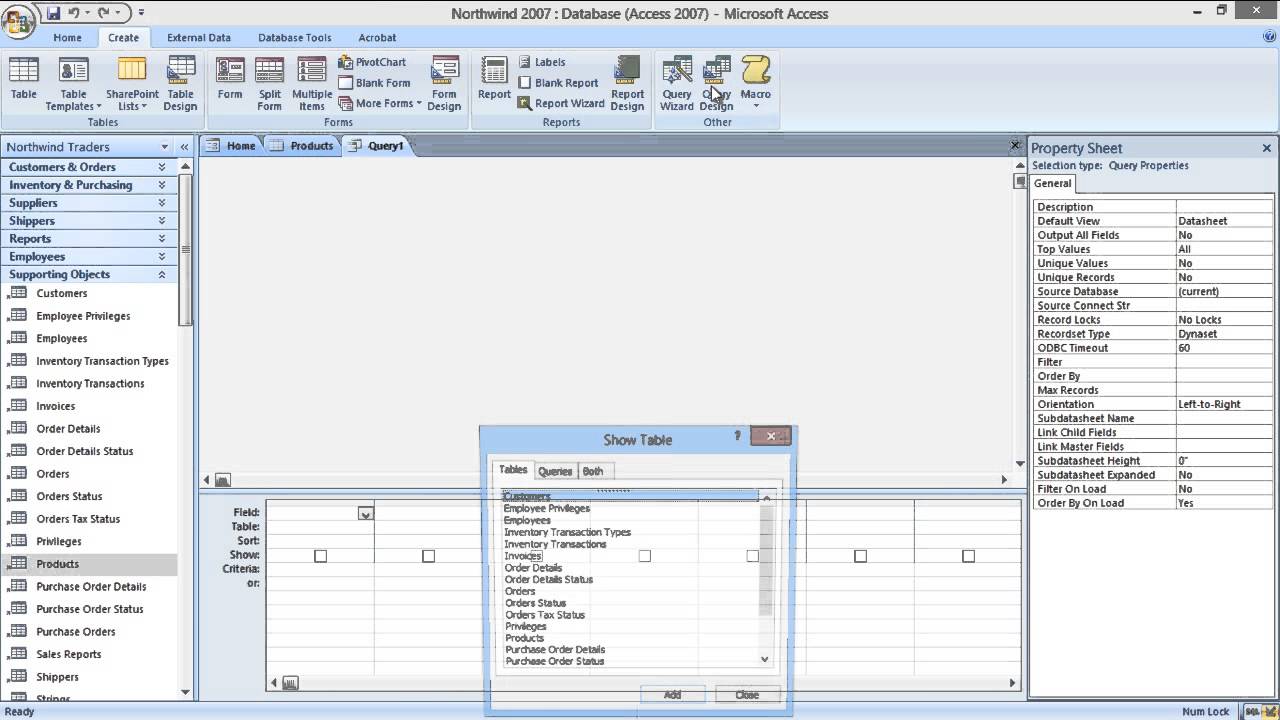Screen dimensions: 1280x720
Task: Click the Add button in Show Table
Action: click(x=672, y=694)
